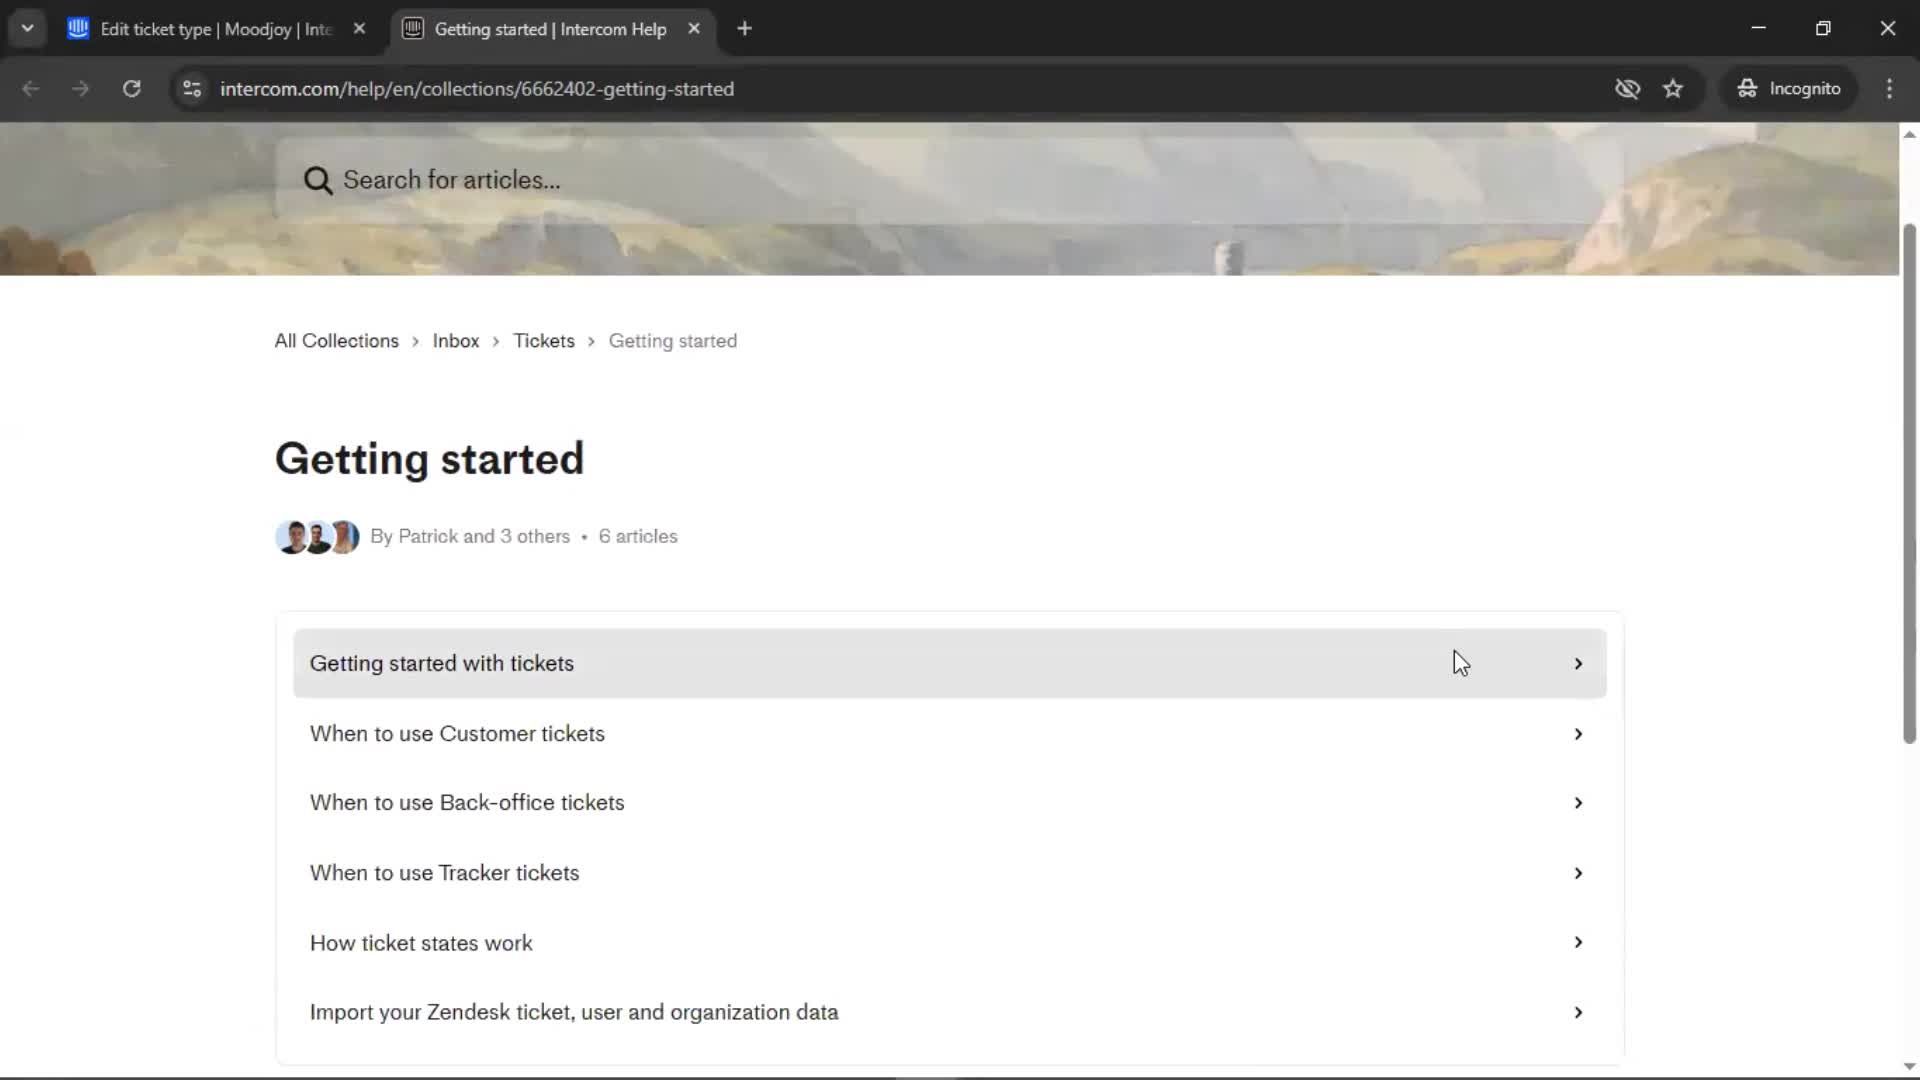Screen dimensions: 1920x1080
Task: Switch to the Edit ticket type Moodjoy tab
Action: 217,29
